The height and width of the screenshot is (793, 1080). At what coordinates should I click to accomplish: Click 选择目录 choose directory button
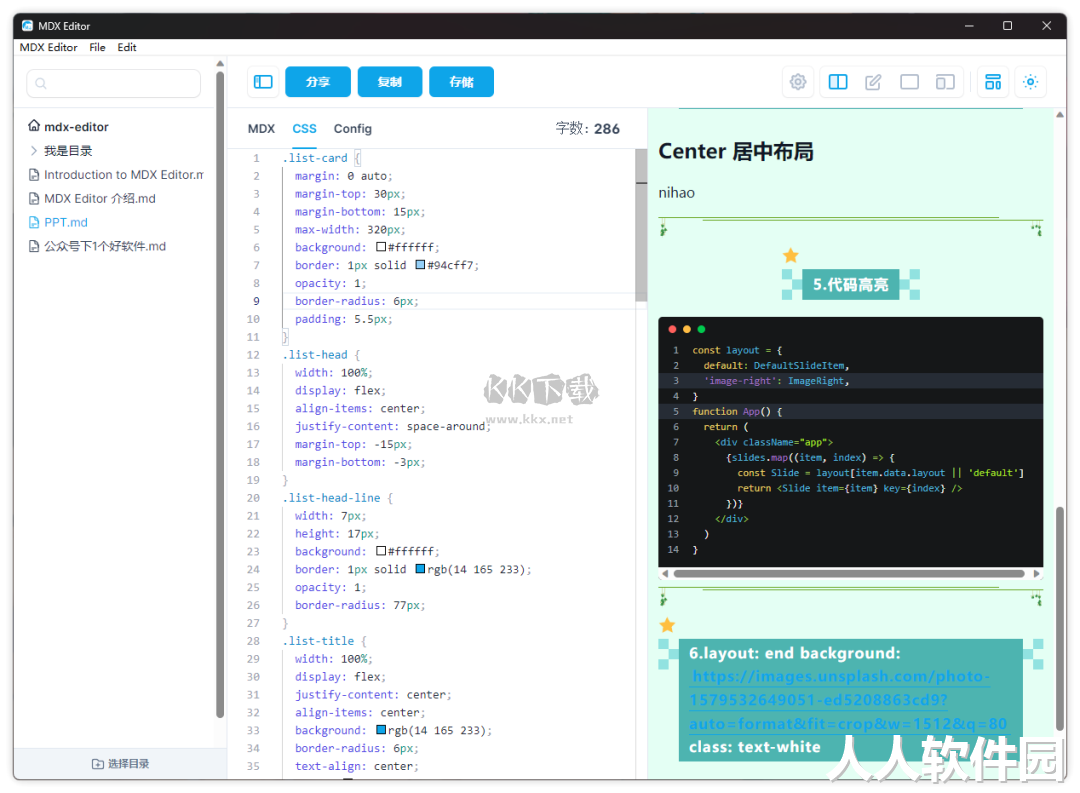(121, 763)
